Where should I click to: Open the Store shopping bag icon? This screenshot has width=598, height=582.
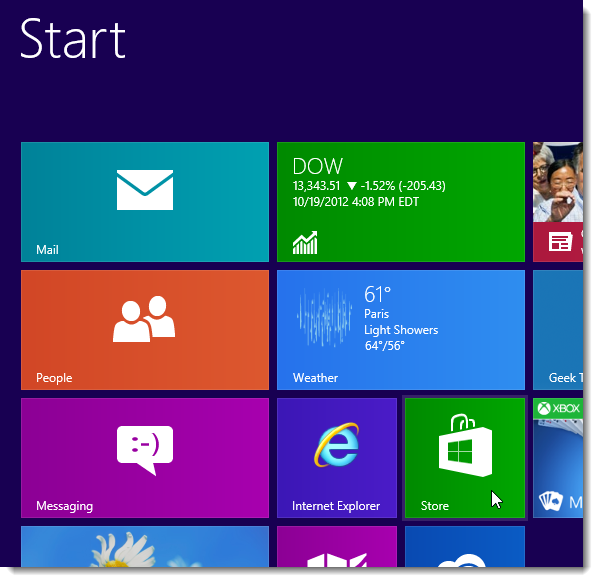click(465, 445)
